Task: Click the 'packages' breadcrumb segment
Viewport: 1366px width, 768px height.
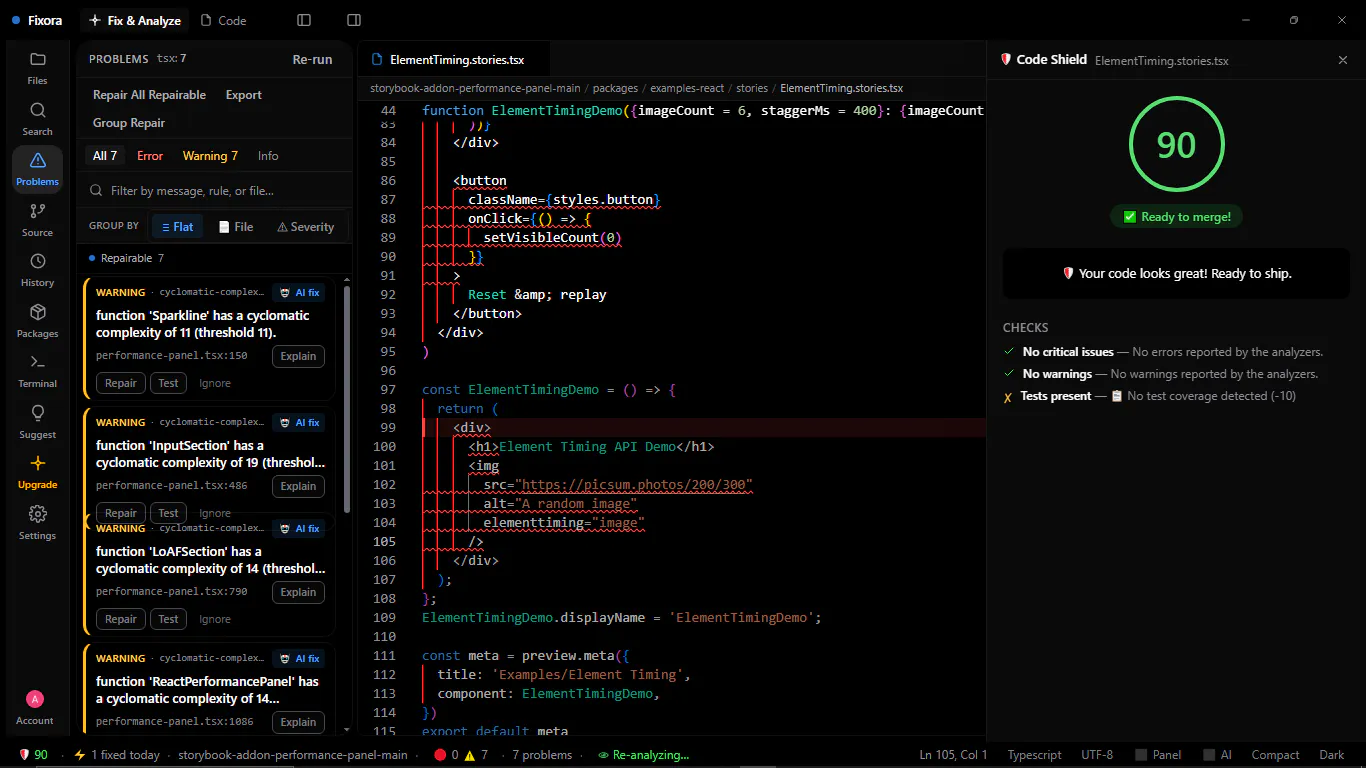Action: (616, 88)
